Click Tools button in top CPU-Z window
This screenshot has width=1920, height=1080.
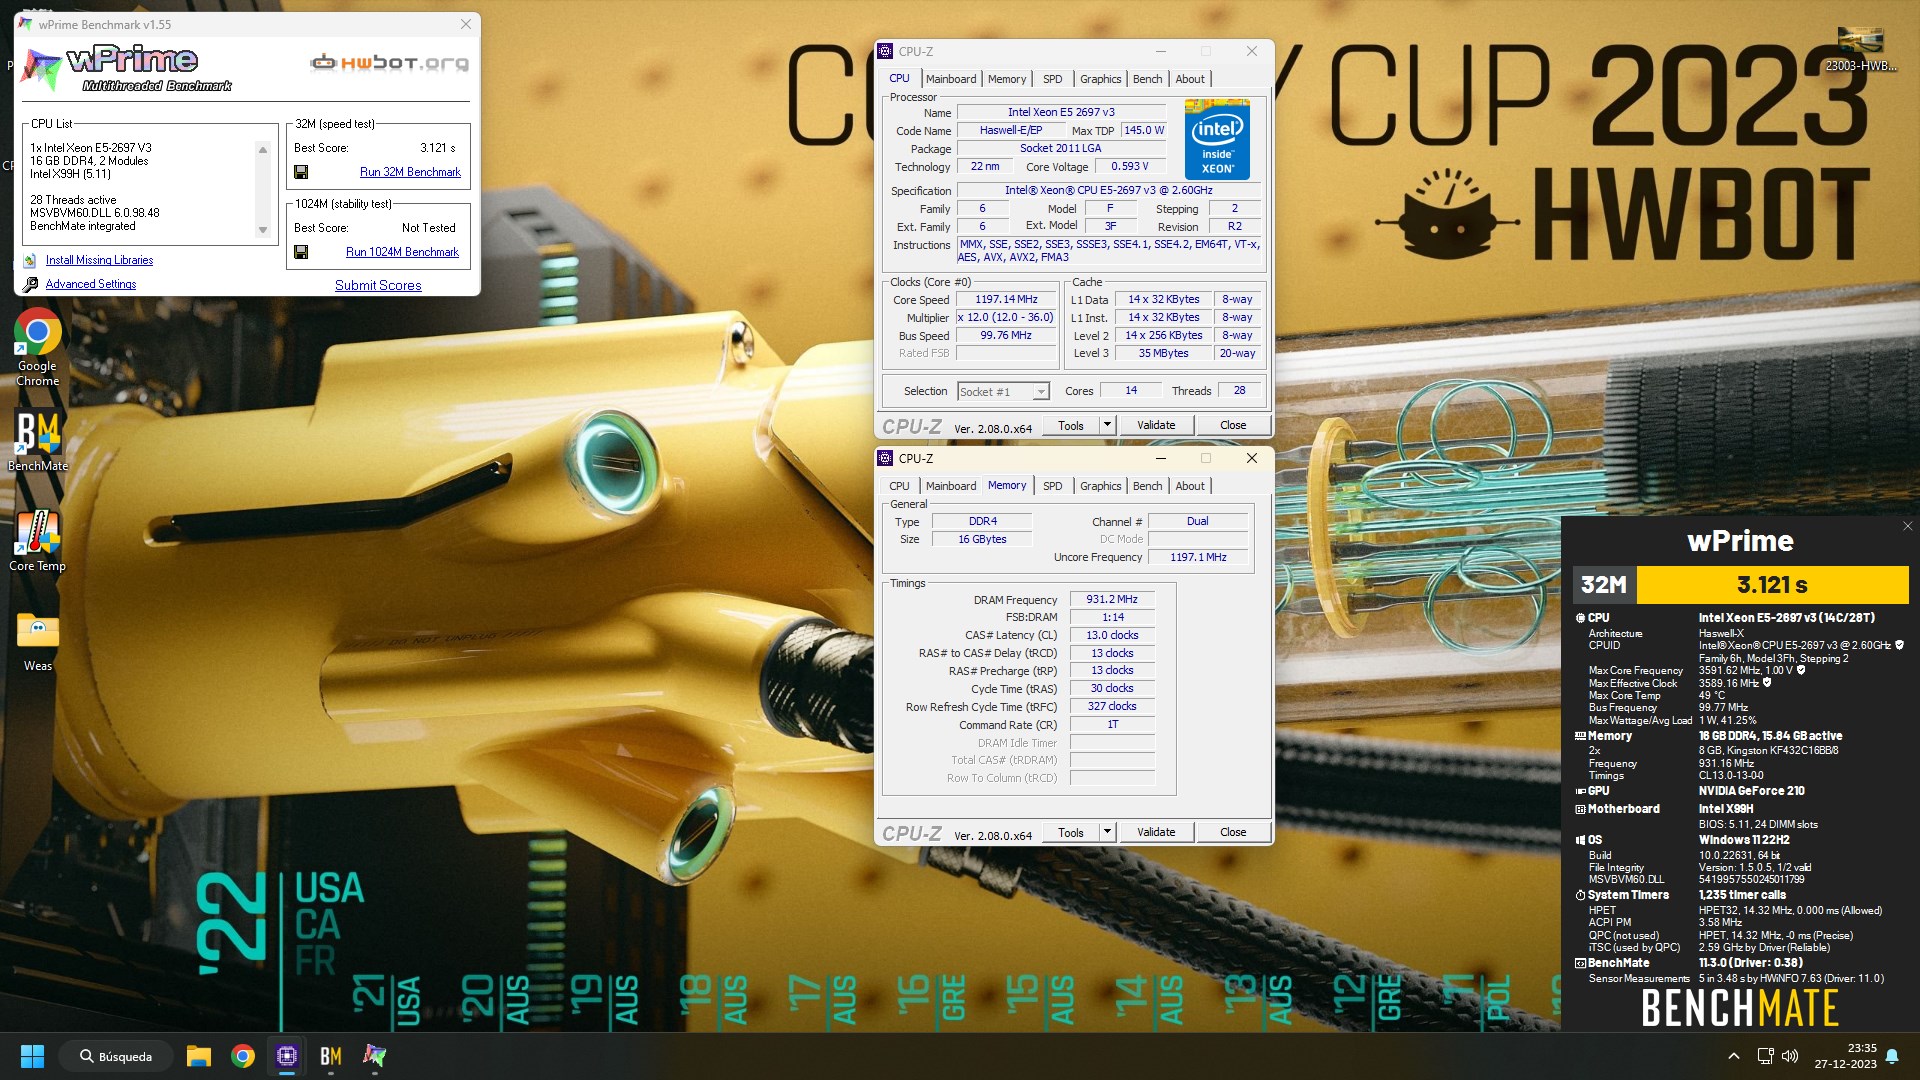[x=1071, y=425]
